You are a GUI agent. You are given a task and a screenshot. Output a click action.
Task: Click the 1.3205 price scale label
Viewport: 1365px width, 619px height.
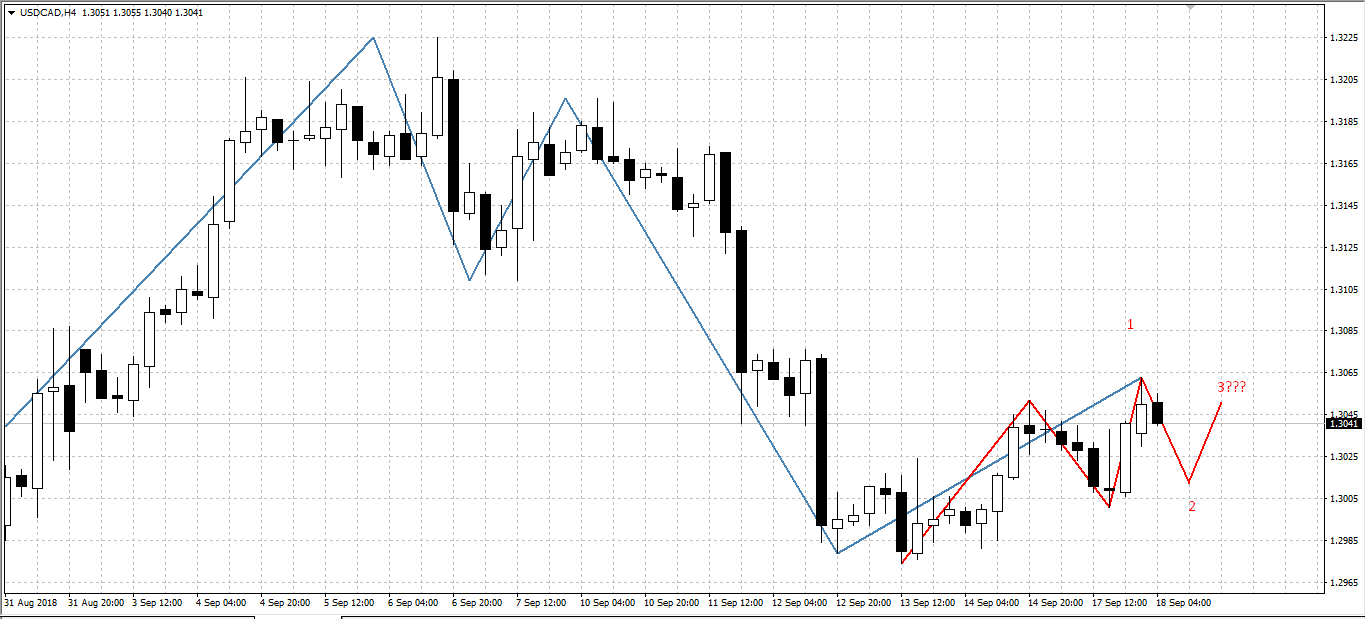(x=1343, y=80)
